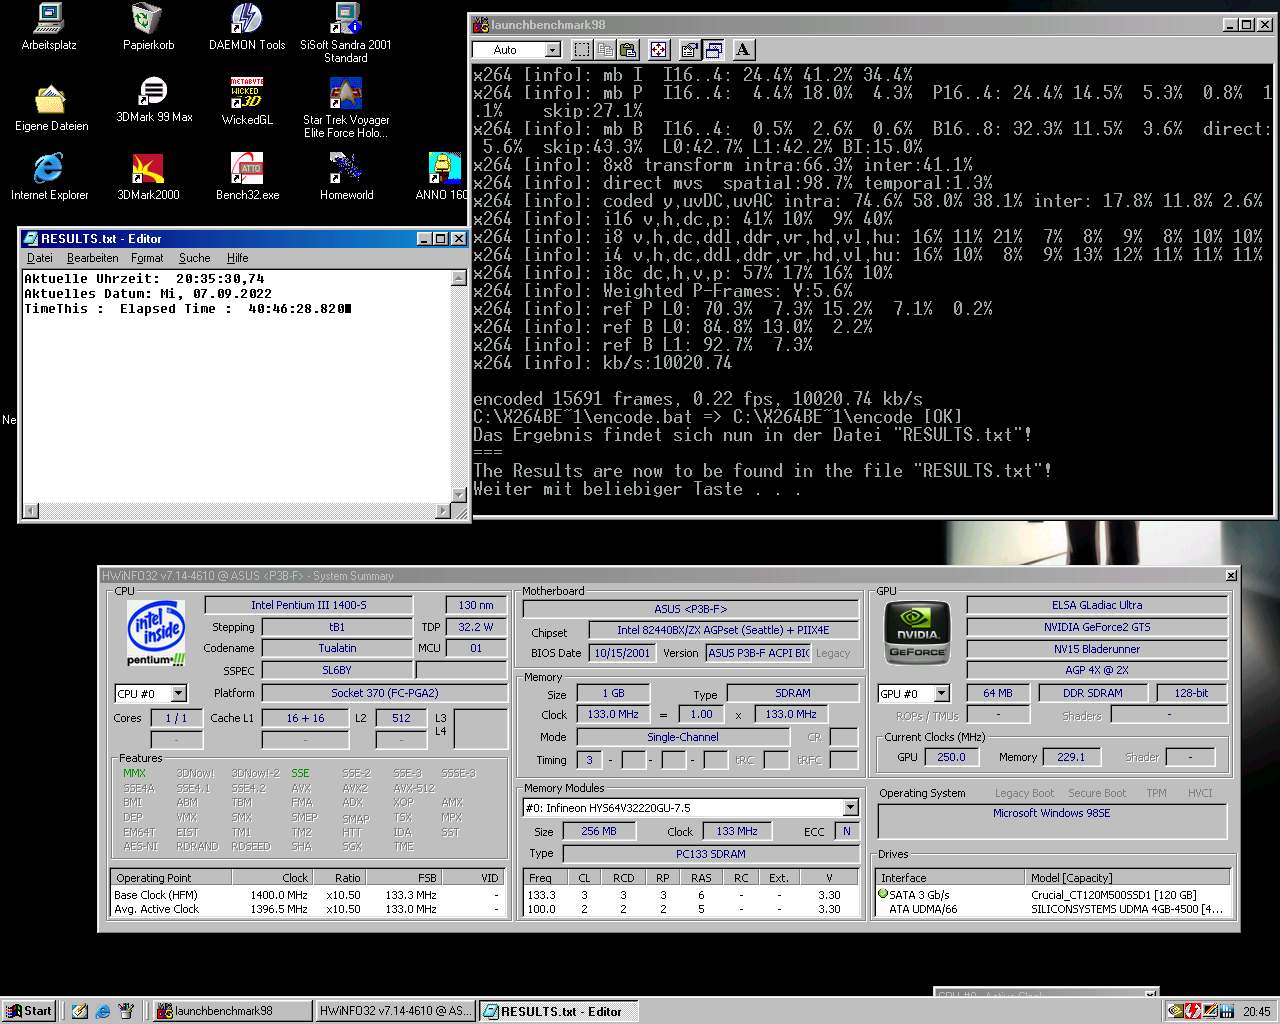The image size is (1280, 1024).
Task: Click the Single-Channel memory mode field
Action: click(683, 737)
